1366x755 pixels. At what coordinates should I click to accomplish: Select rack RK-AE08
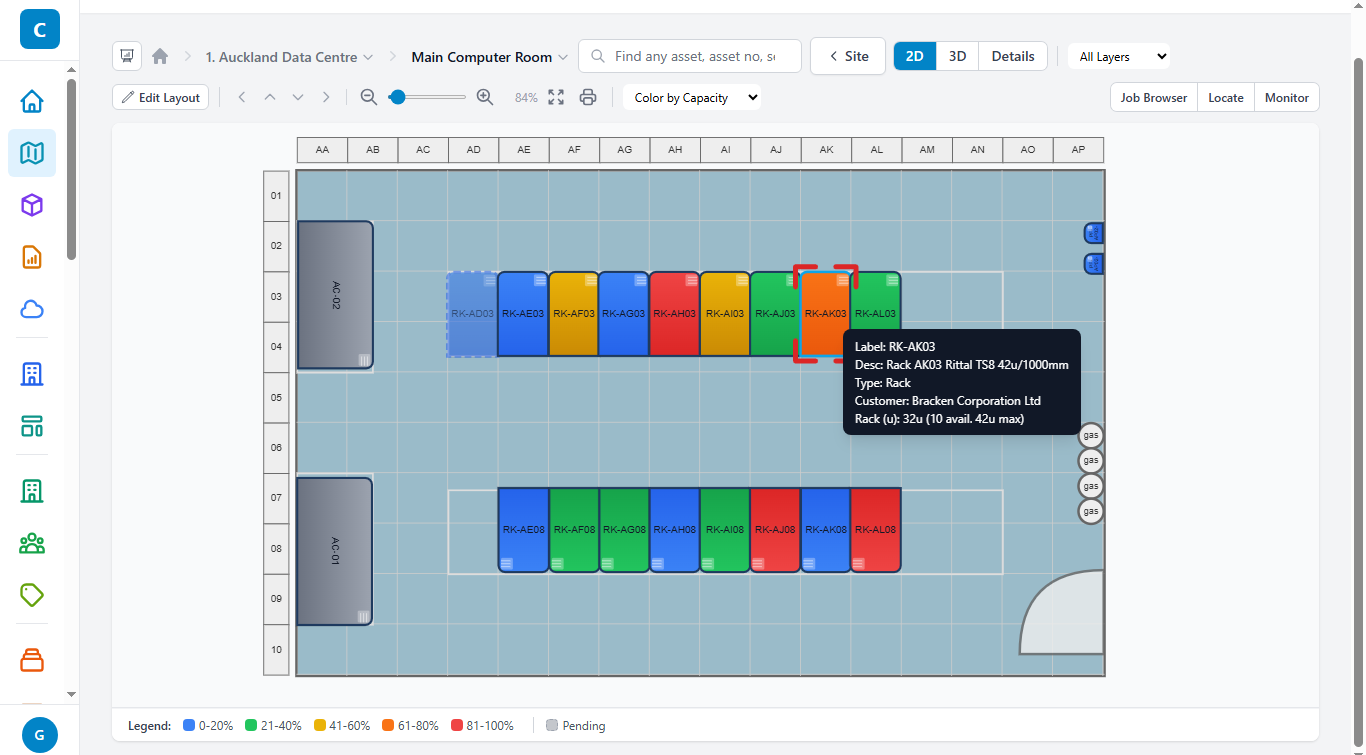(523, 530)
